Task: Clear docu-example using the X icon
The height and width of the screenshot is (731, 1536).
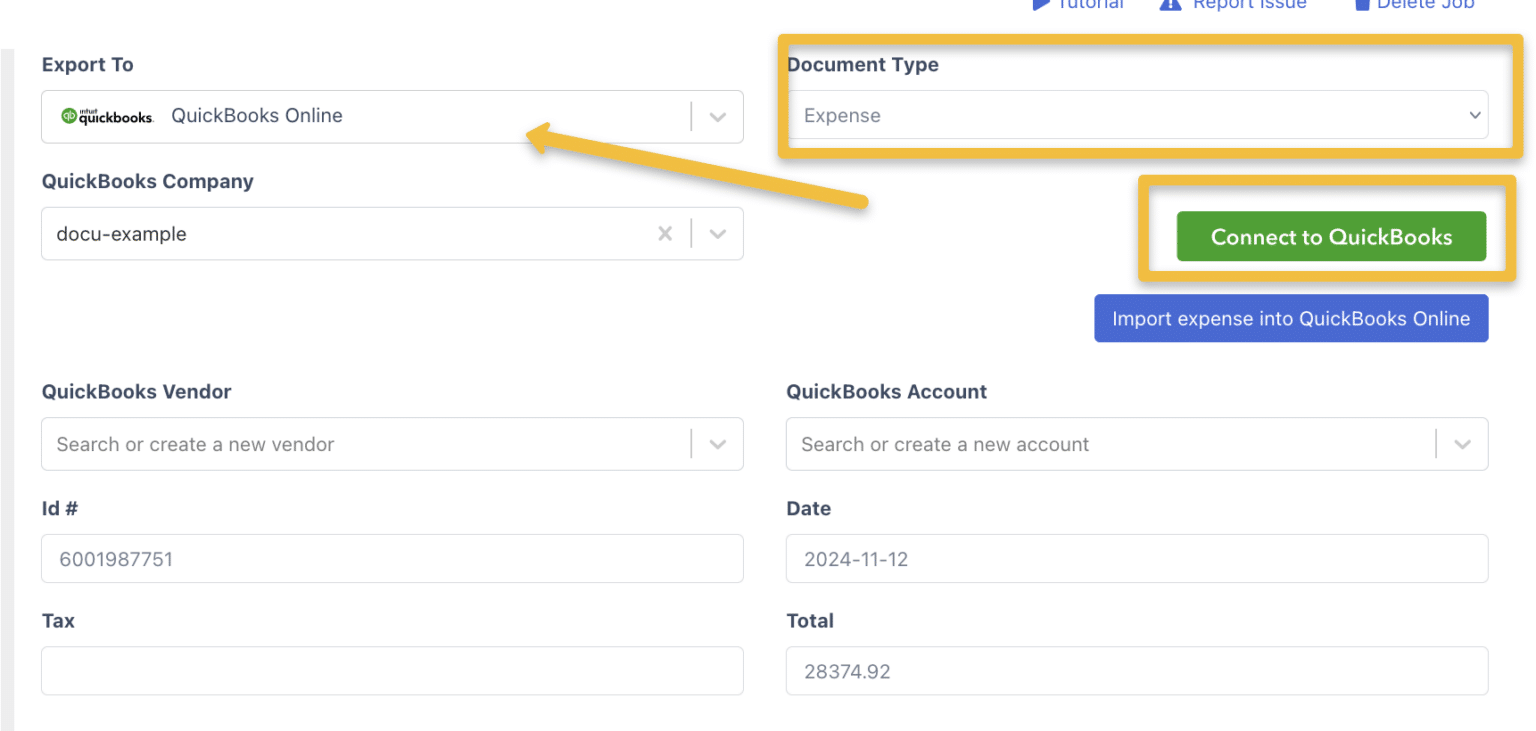Action: pyautogui.click(x=665, y=233)
